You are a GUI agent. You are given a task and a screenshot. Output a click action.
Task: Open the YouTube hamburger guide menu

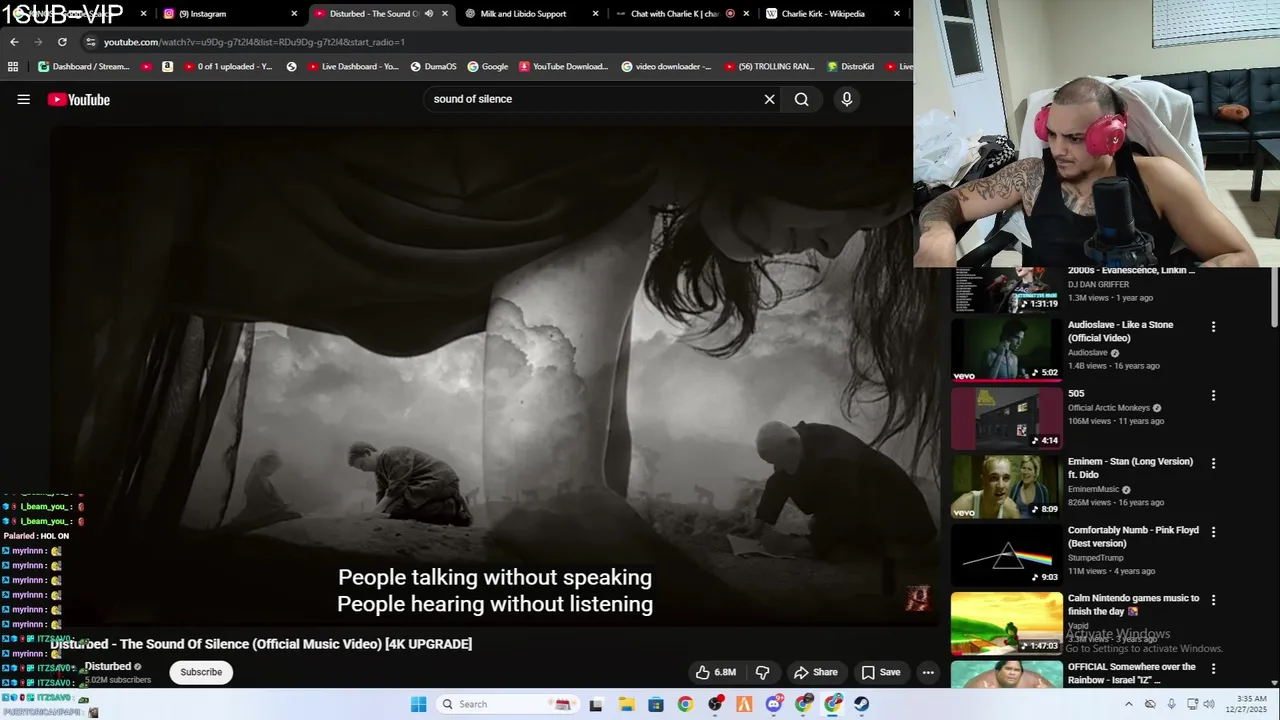(24, 99)
